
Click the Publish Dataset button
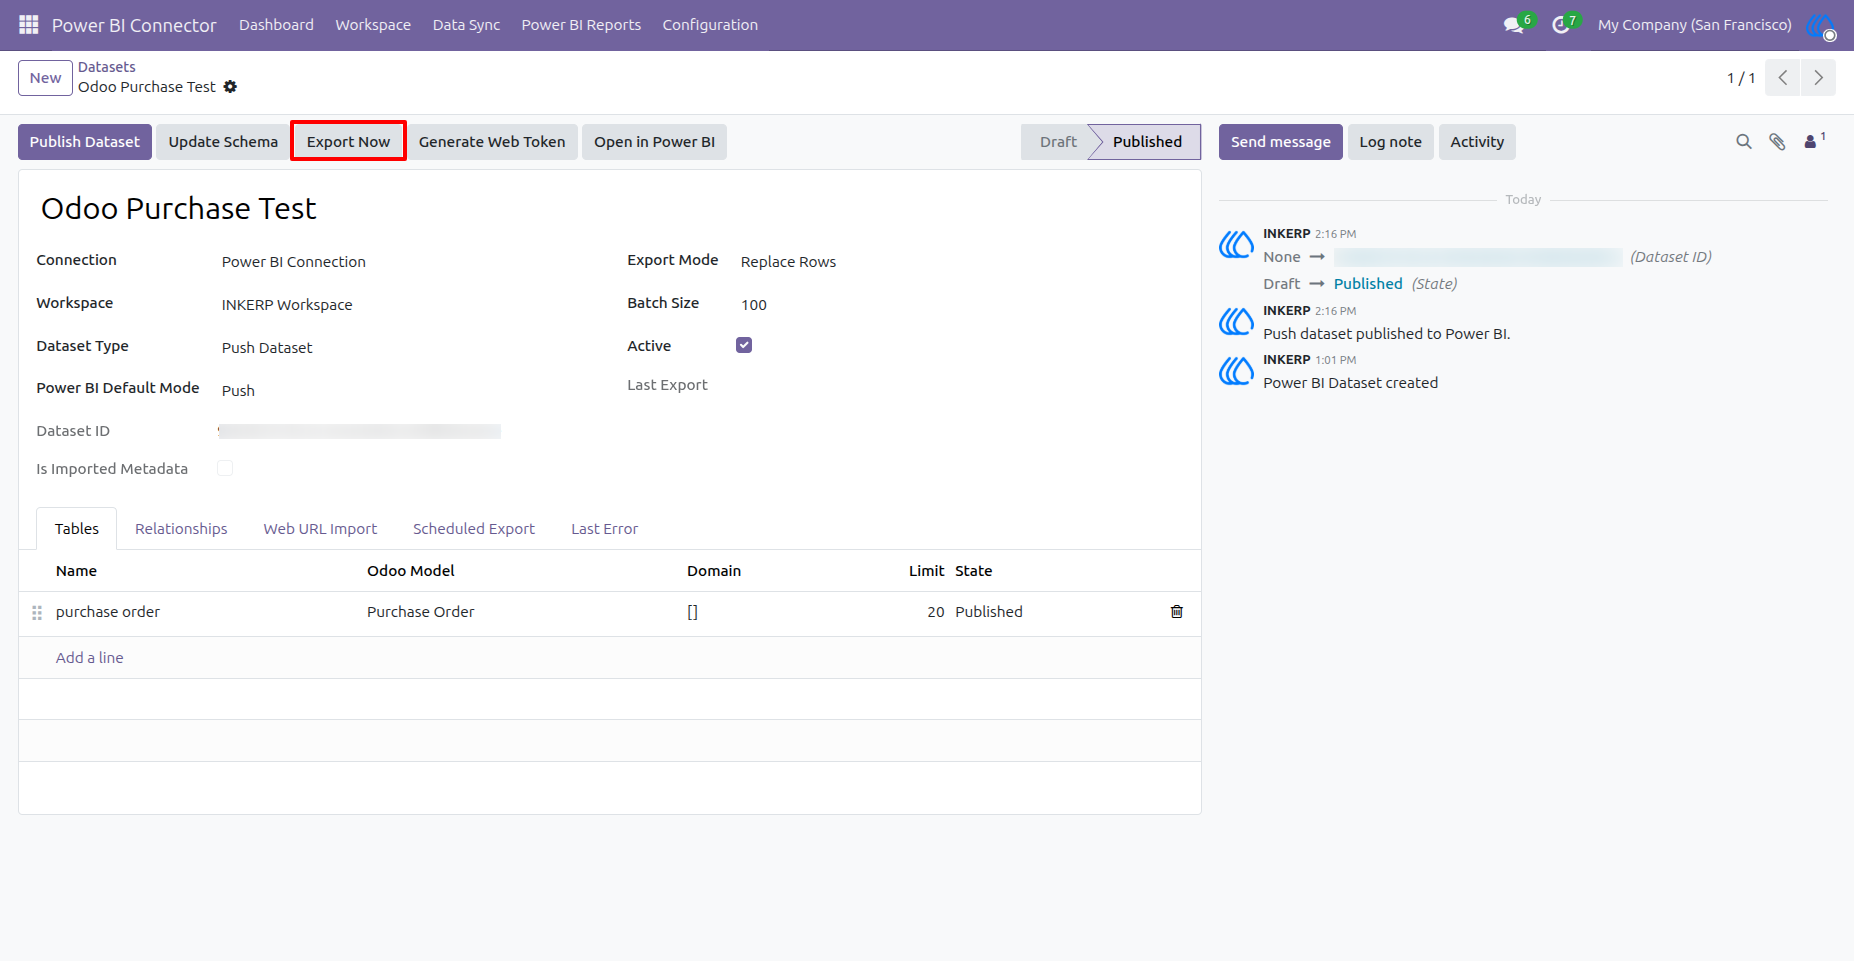pyautogui.click(x=85, y=142)
